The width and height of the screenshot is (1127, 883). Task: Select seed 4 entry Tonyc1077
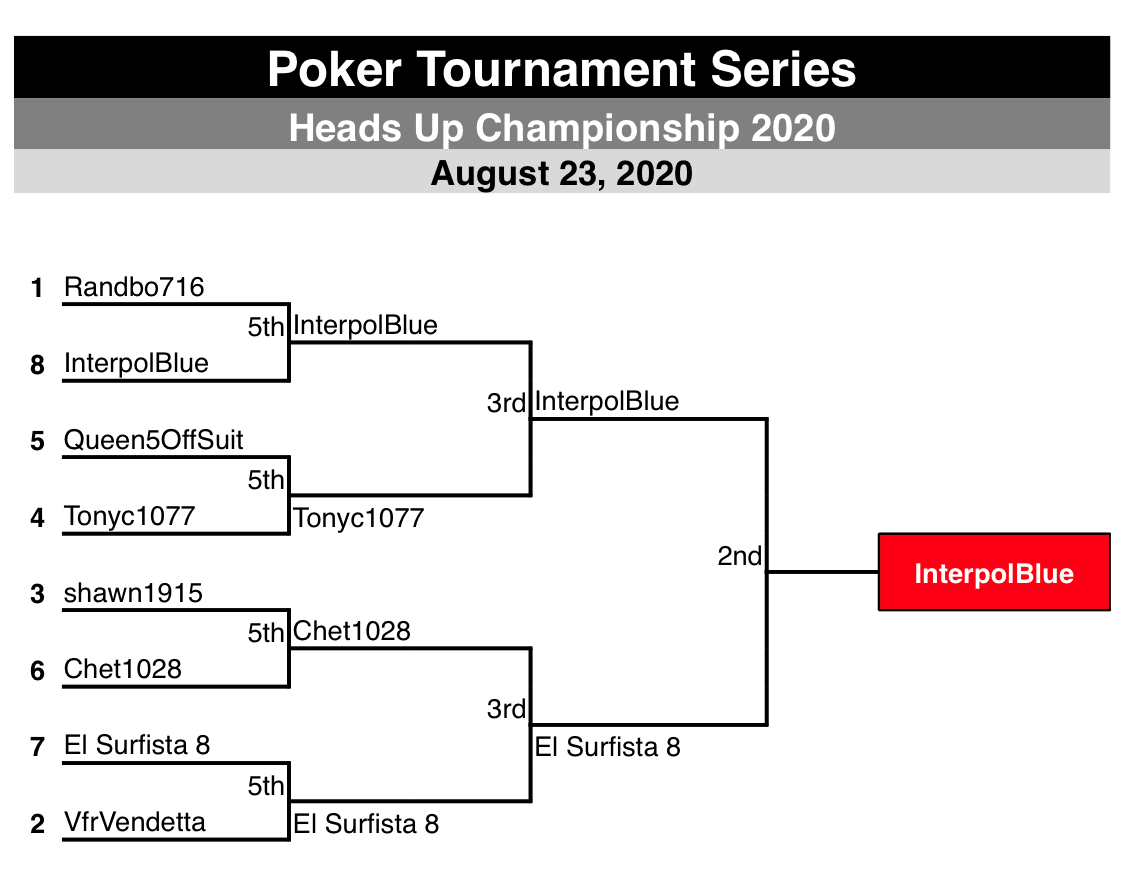(x=130, y=516)
